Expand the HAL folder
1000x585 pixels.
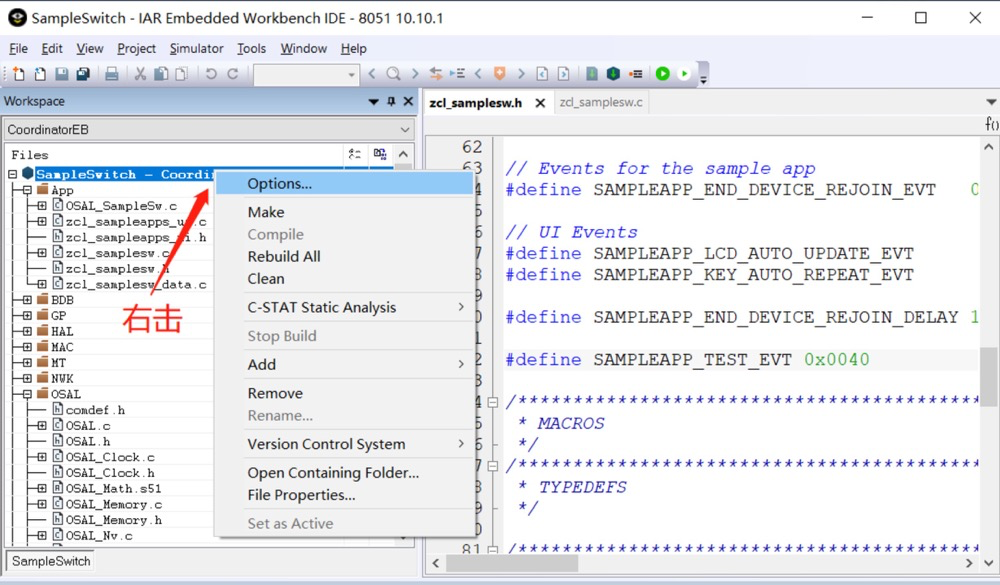pyautogui.click(x=27, y=331)
